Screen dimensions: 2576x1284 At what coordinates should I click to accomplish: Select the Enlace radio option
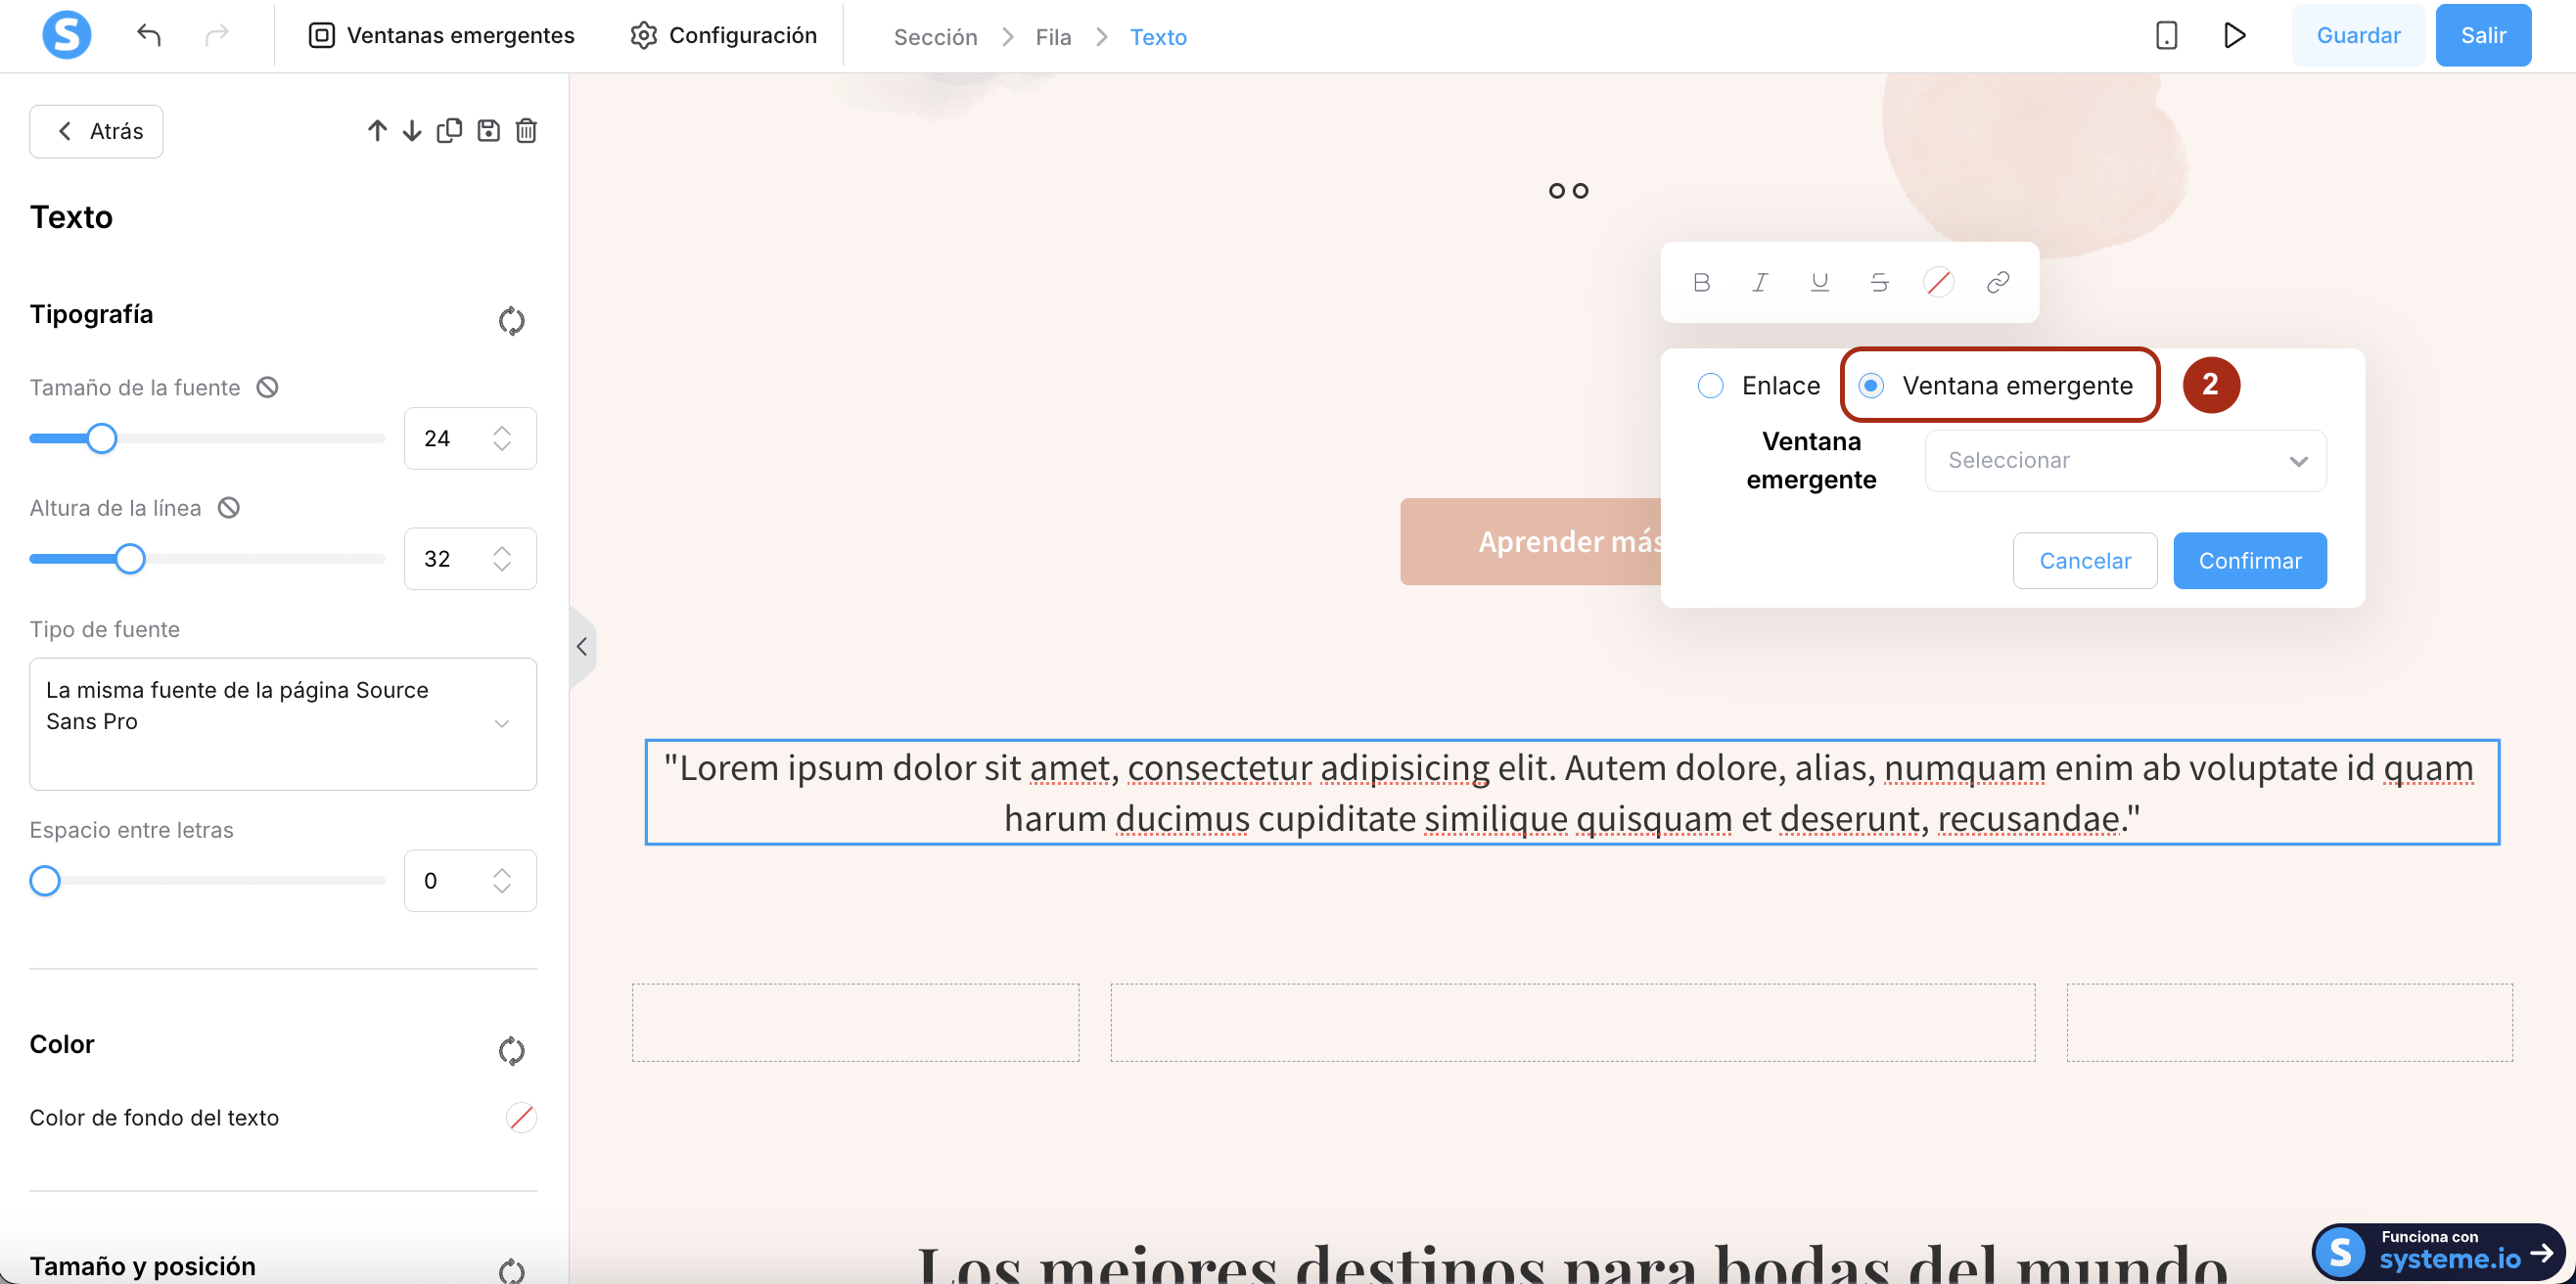[1710, 386]
